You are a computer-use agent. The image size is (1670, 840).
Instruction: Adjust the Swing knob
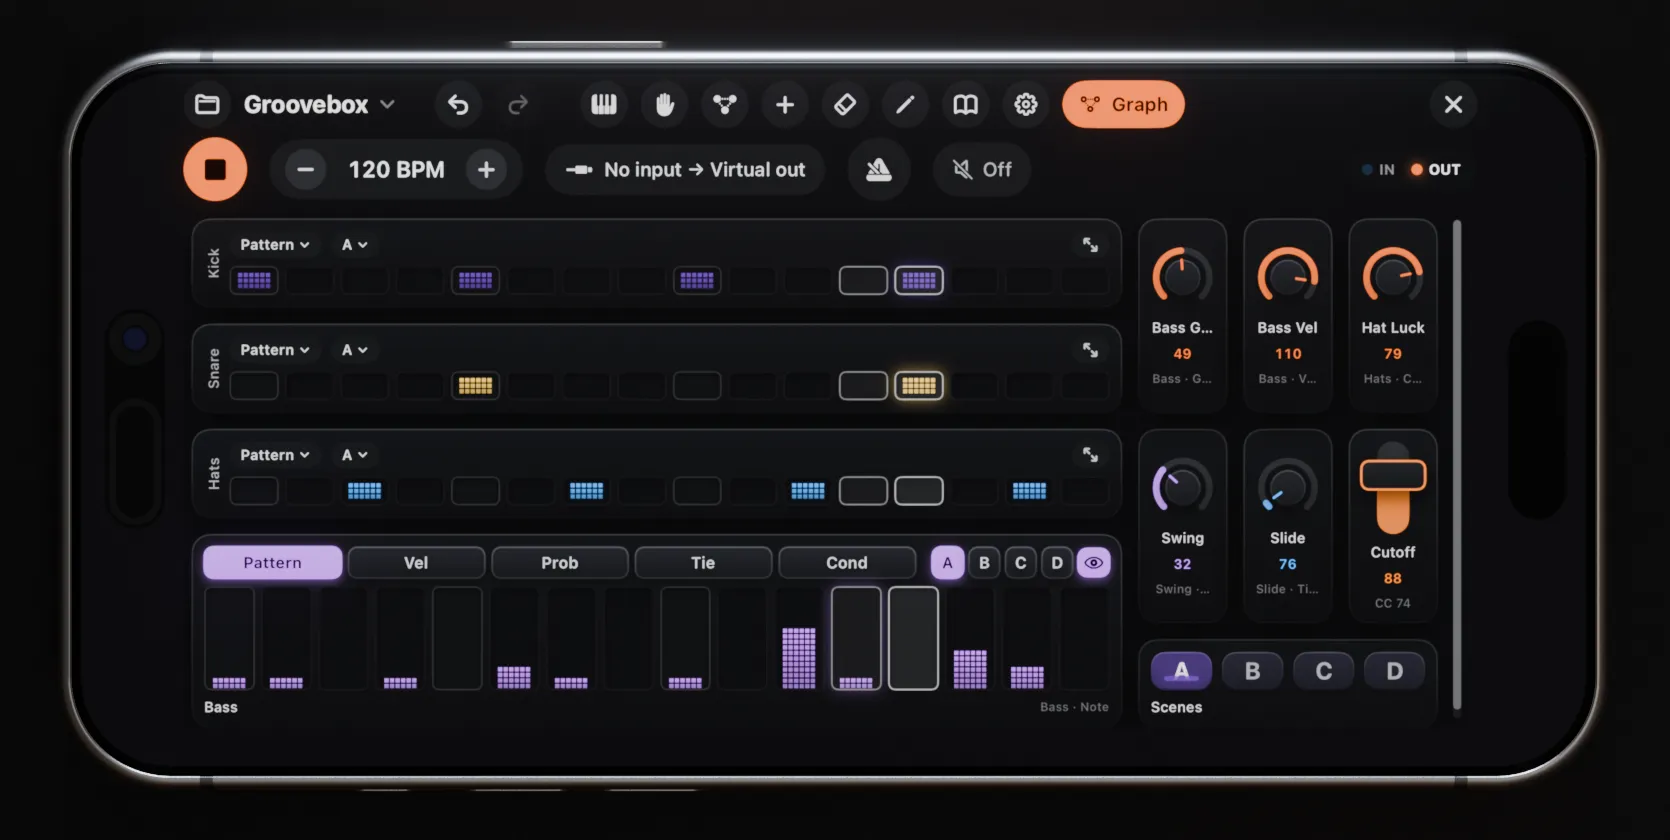[x=1182, y=486]
